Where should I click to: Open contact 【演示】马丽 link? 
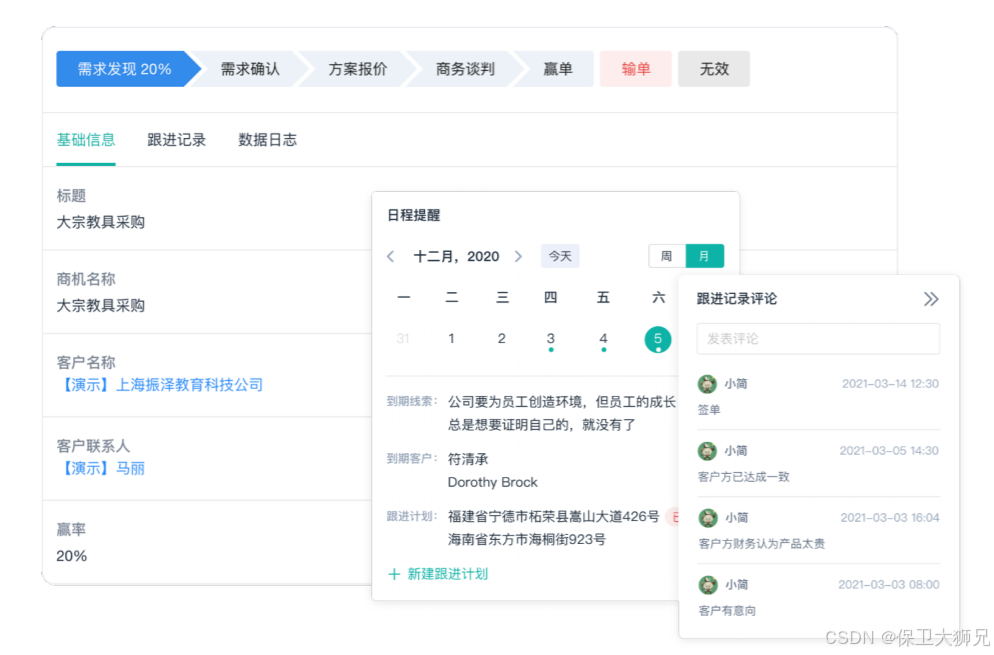[x=101, y=469]
